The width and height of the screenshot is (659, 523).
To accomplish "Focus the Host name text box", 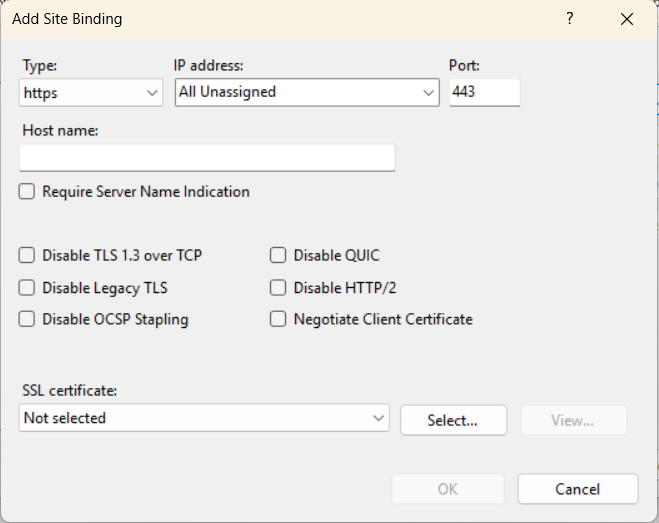I will pos(207,158).
